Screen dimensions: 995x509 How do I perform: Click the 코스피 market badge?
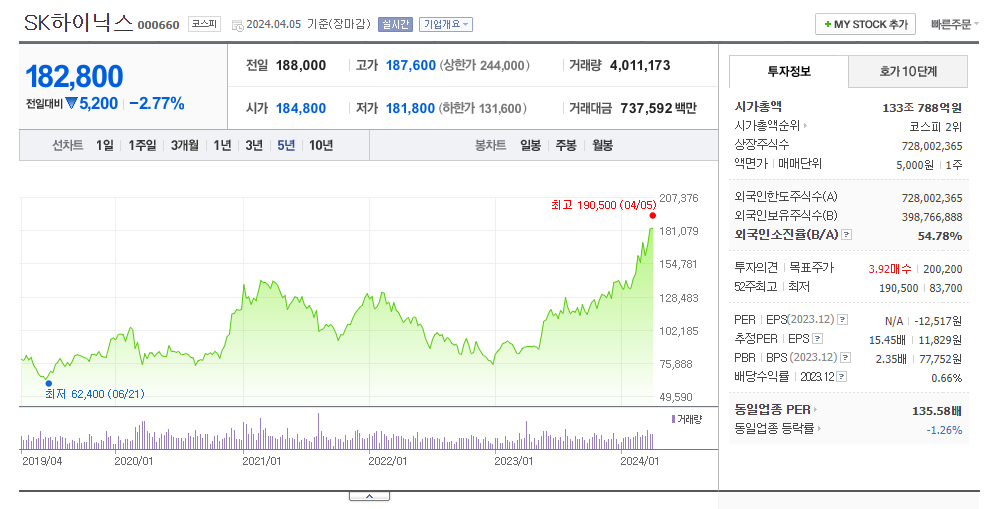coord(204,24)
